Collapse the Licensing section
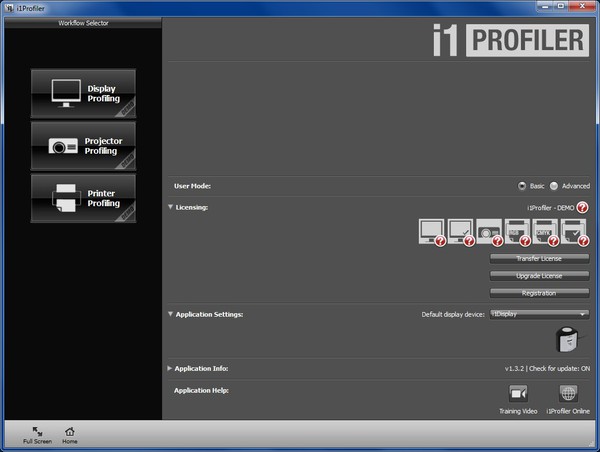600x452 pixels. coord(170,207)
